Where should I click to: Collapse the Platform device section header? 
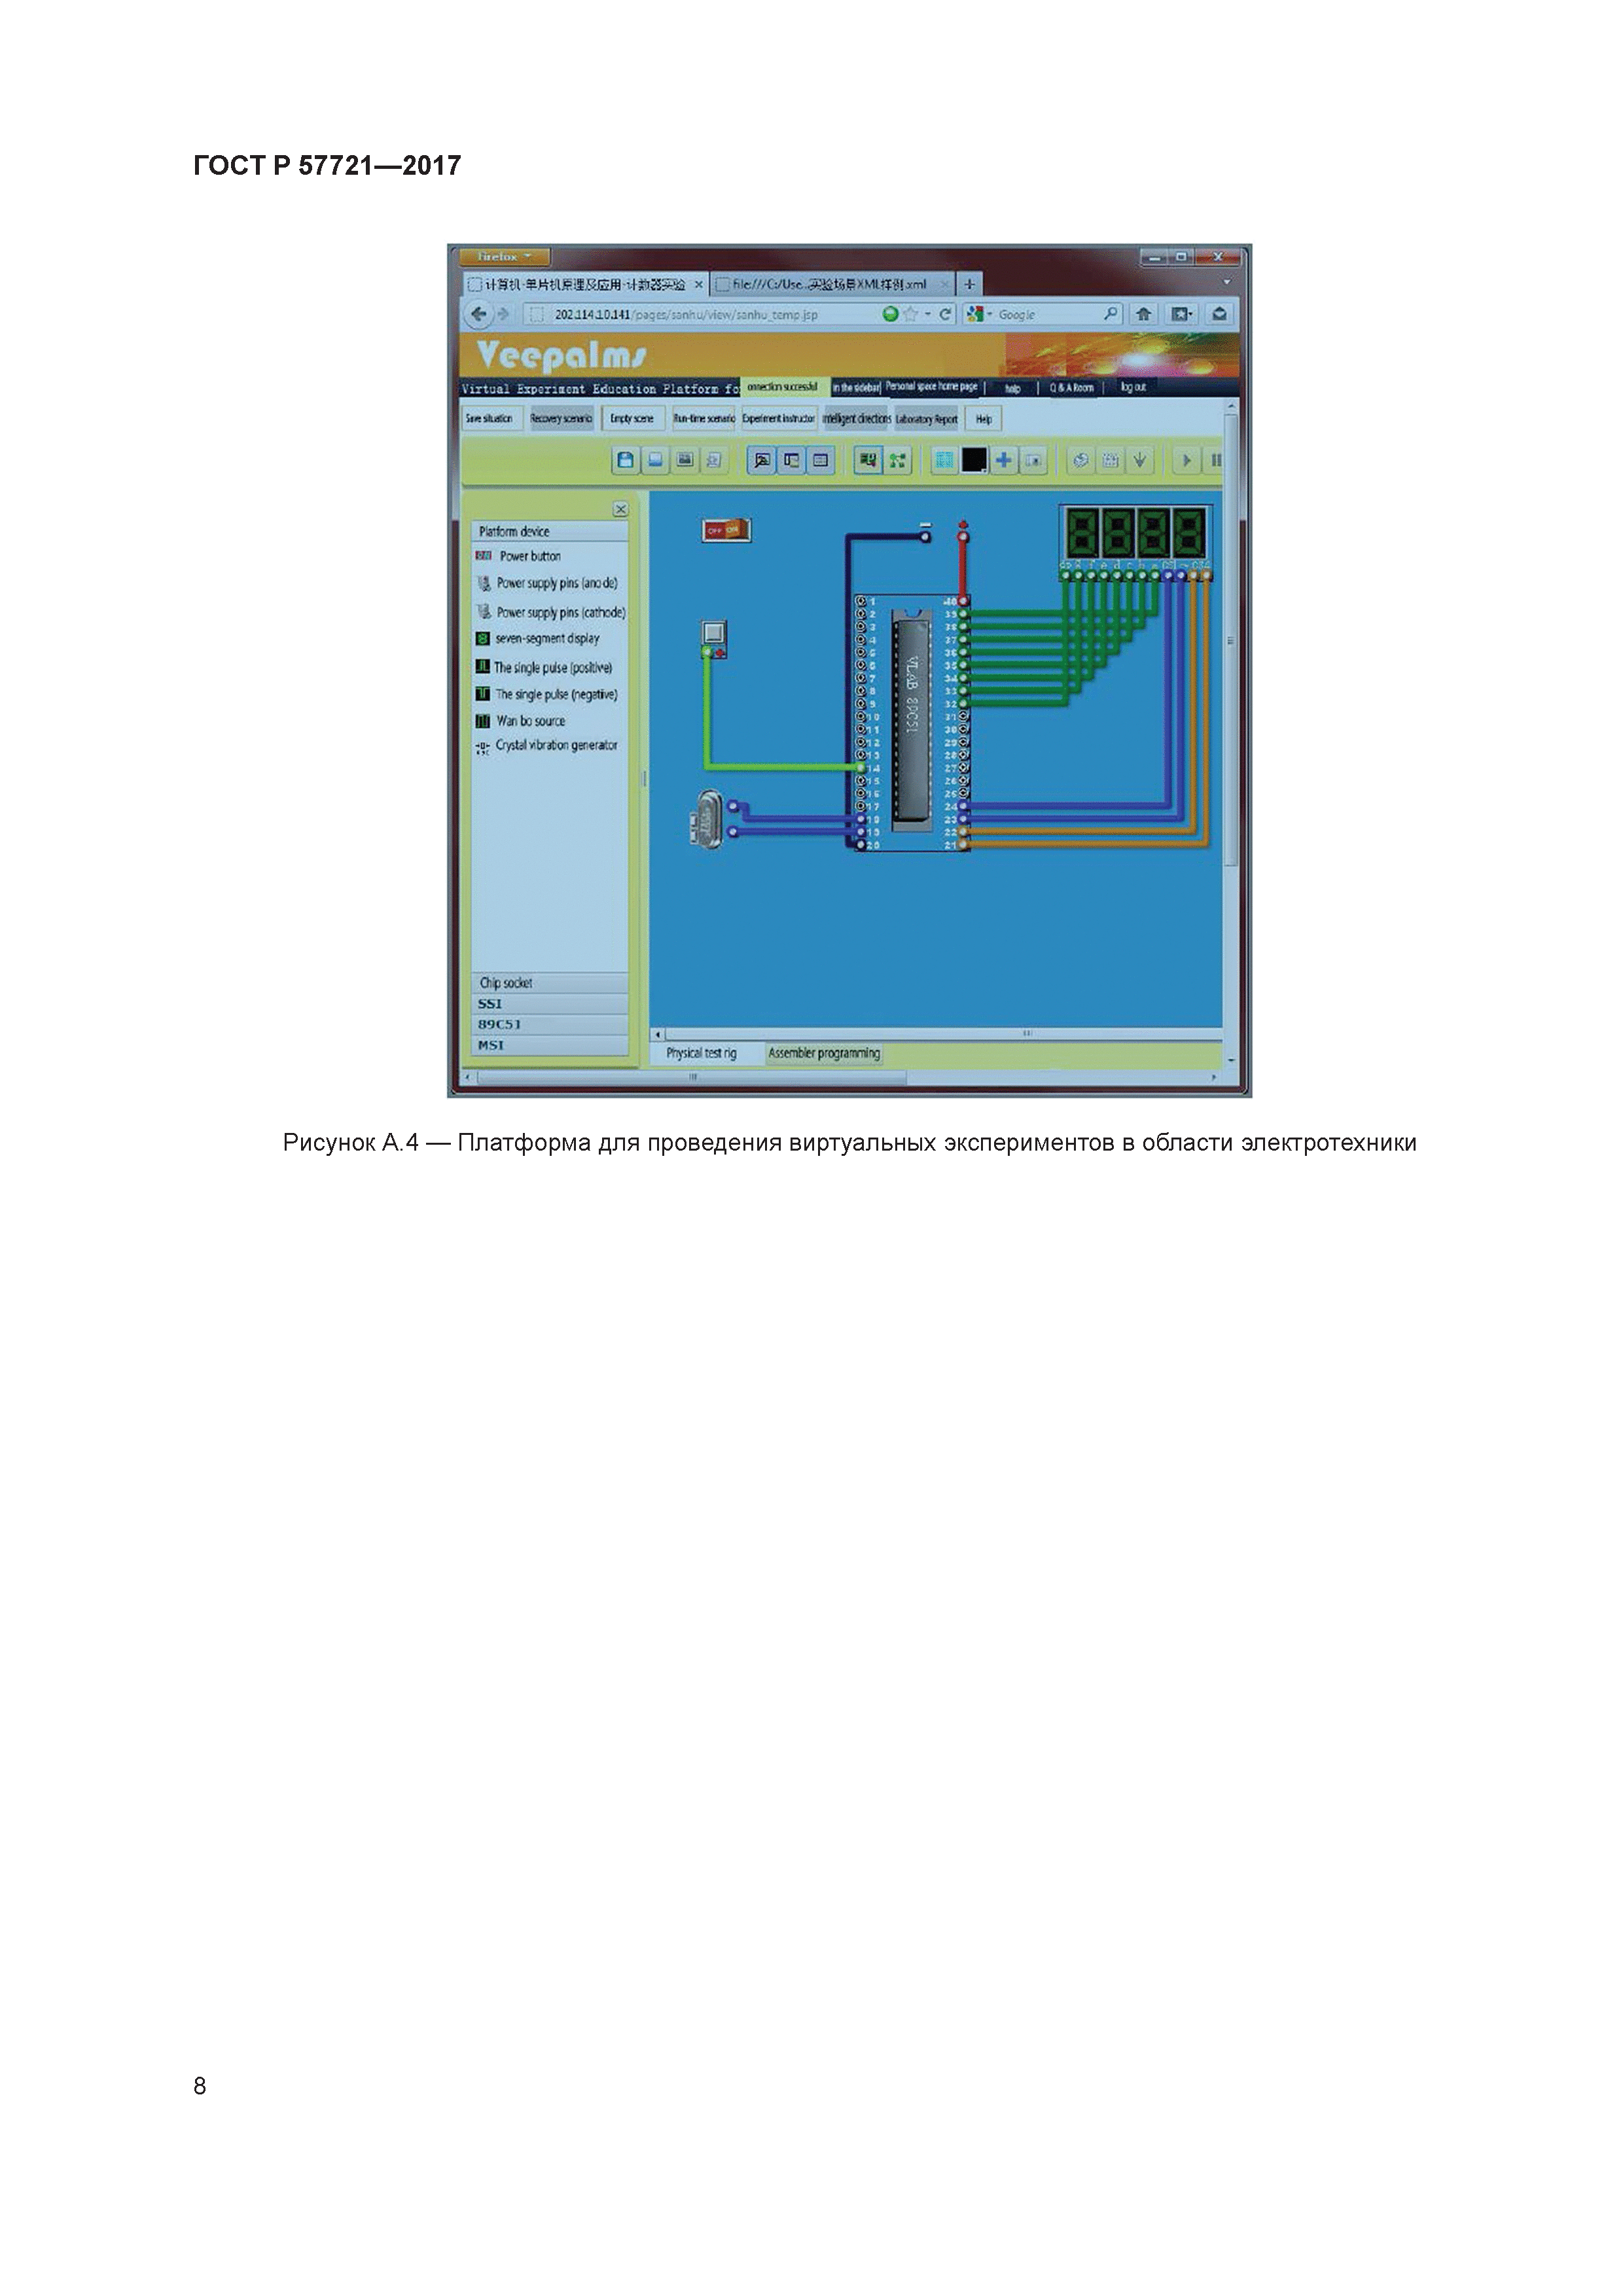point(550,531)
